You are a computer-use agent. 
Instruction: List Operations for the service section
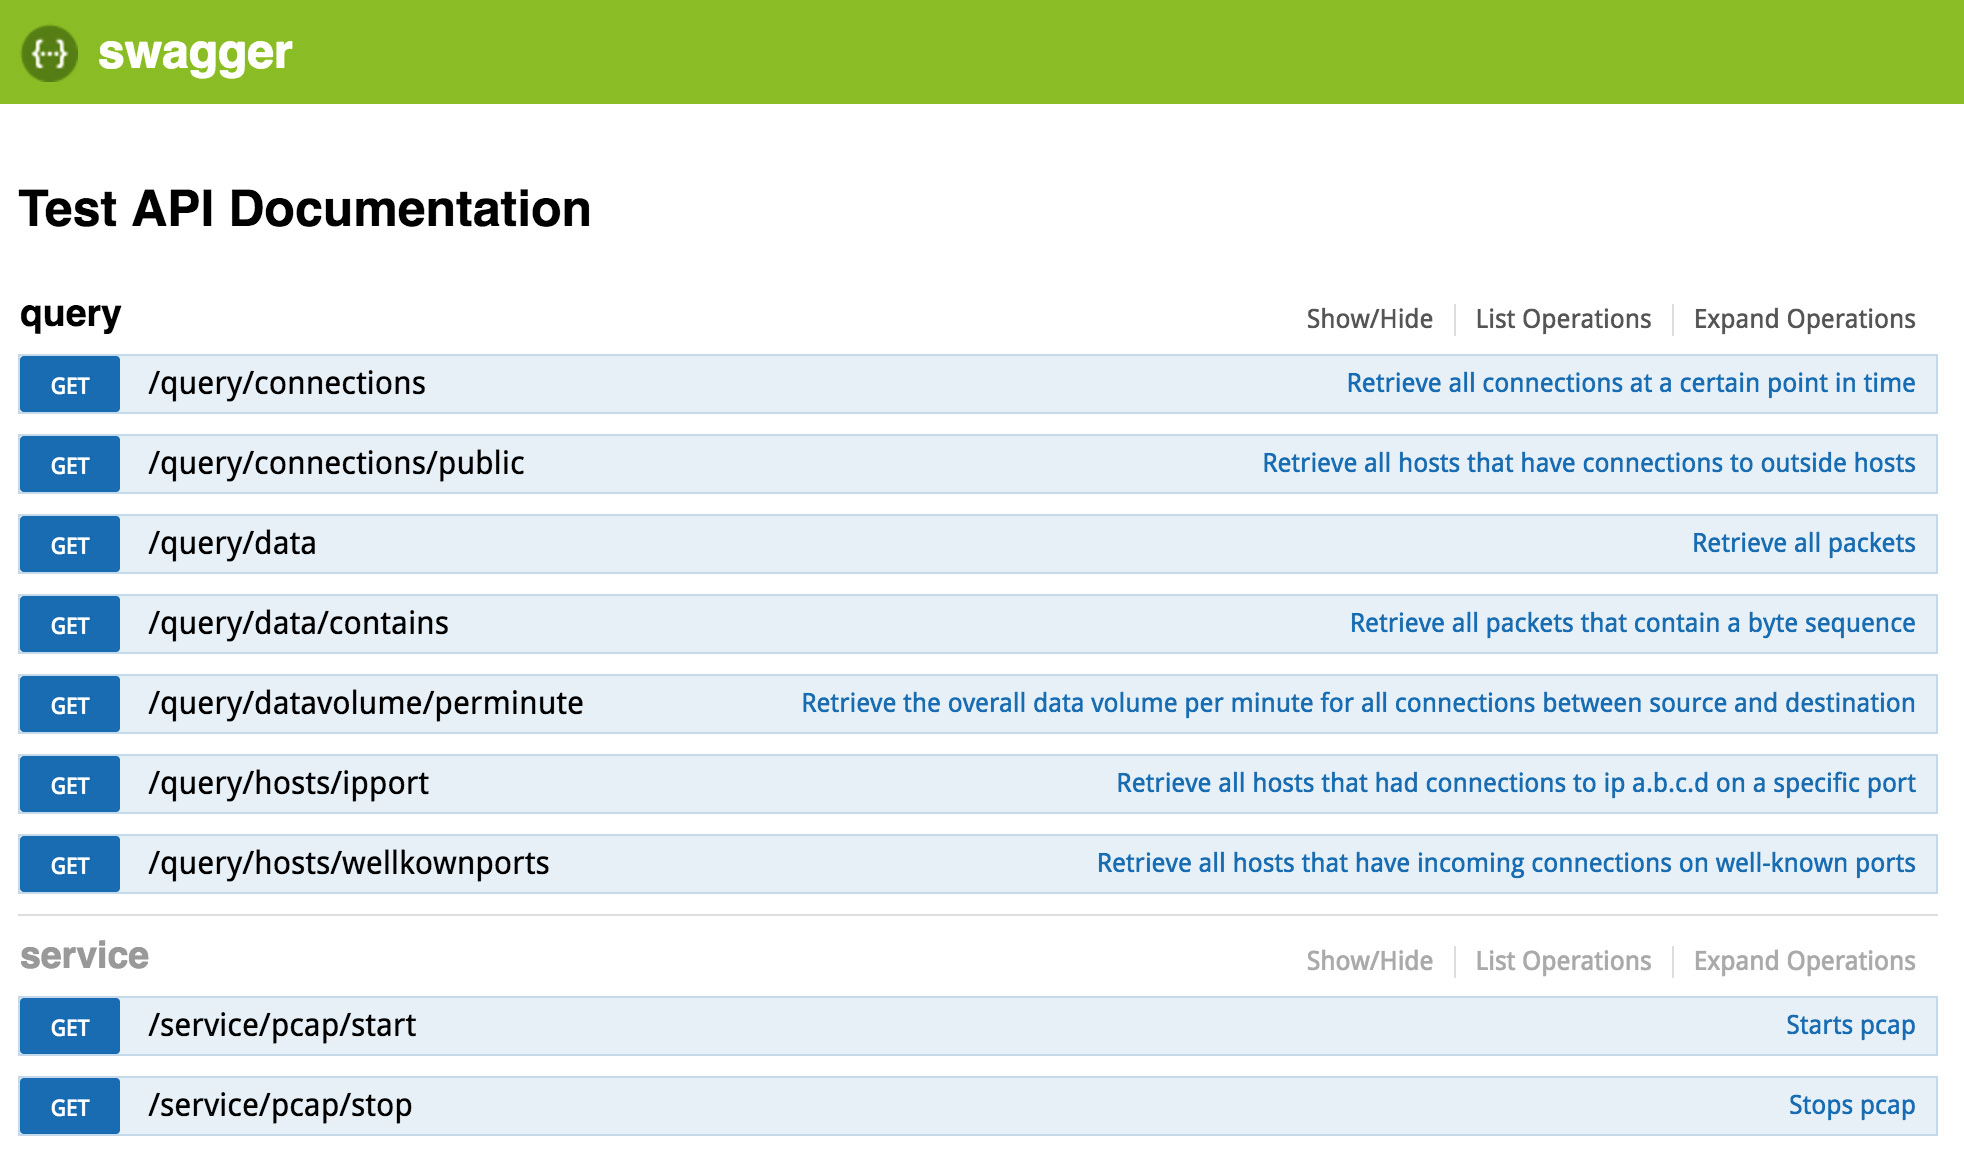pos(1563,961)
